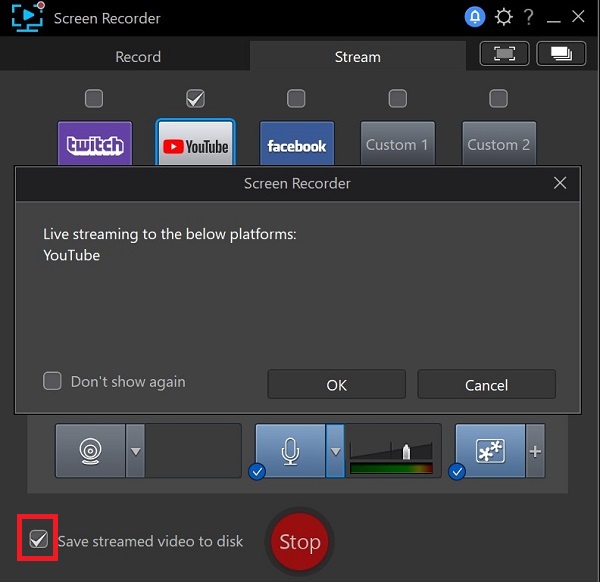Uncheck the checkbox above YouTube
Screen dimensions: 600x582
tap(195, 99)
